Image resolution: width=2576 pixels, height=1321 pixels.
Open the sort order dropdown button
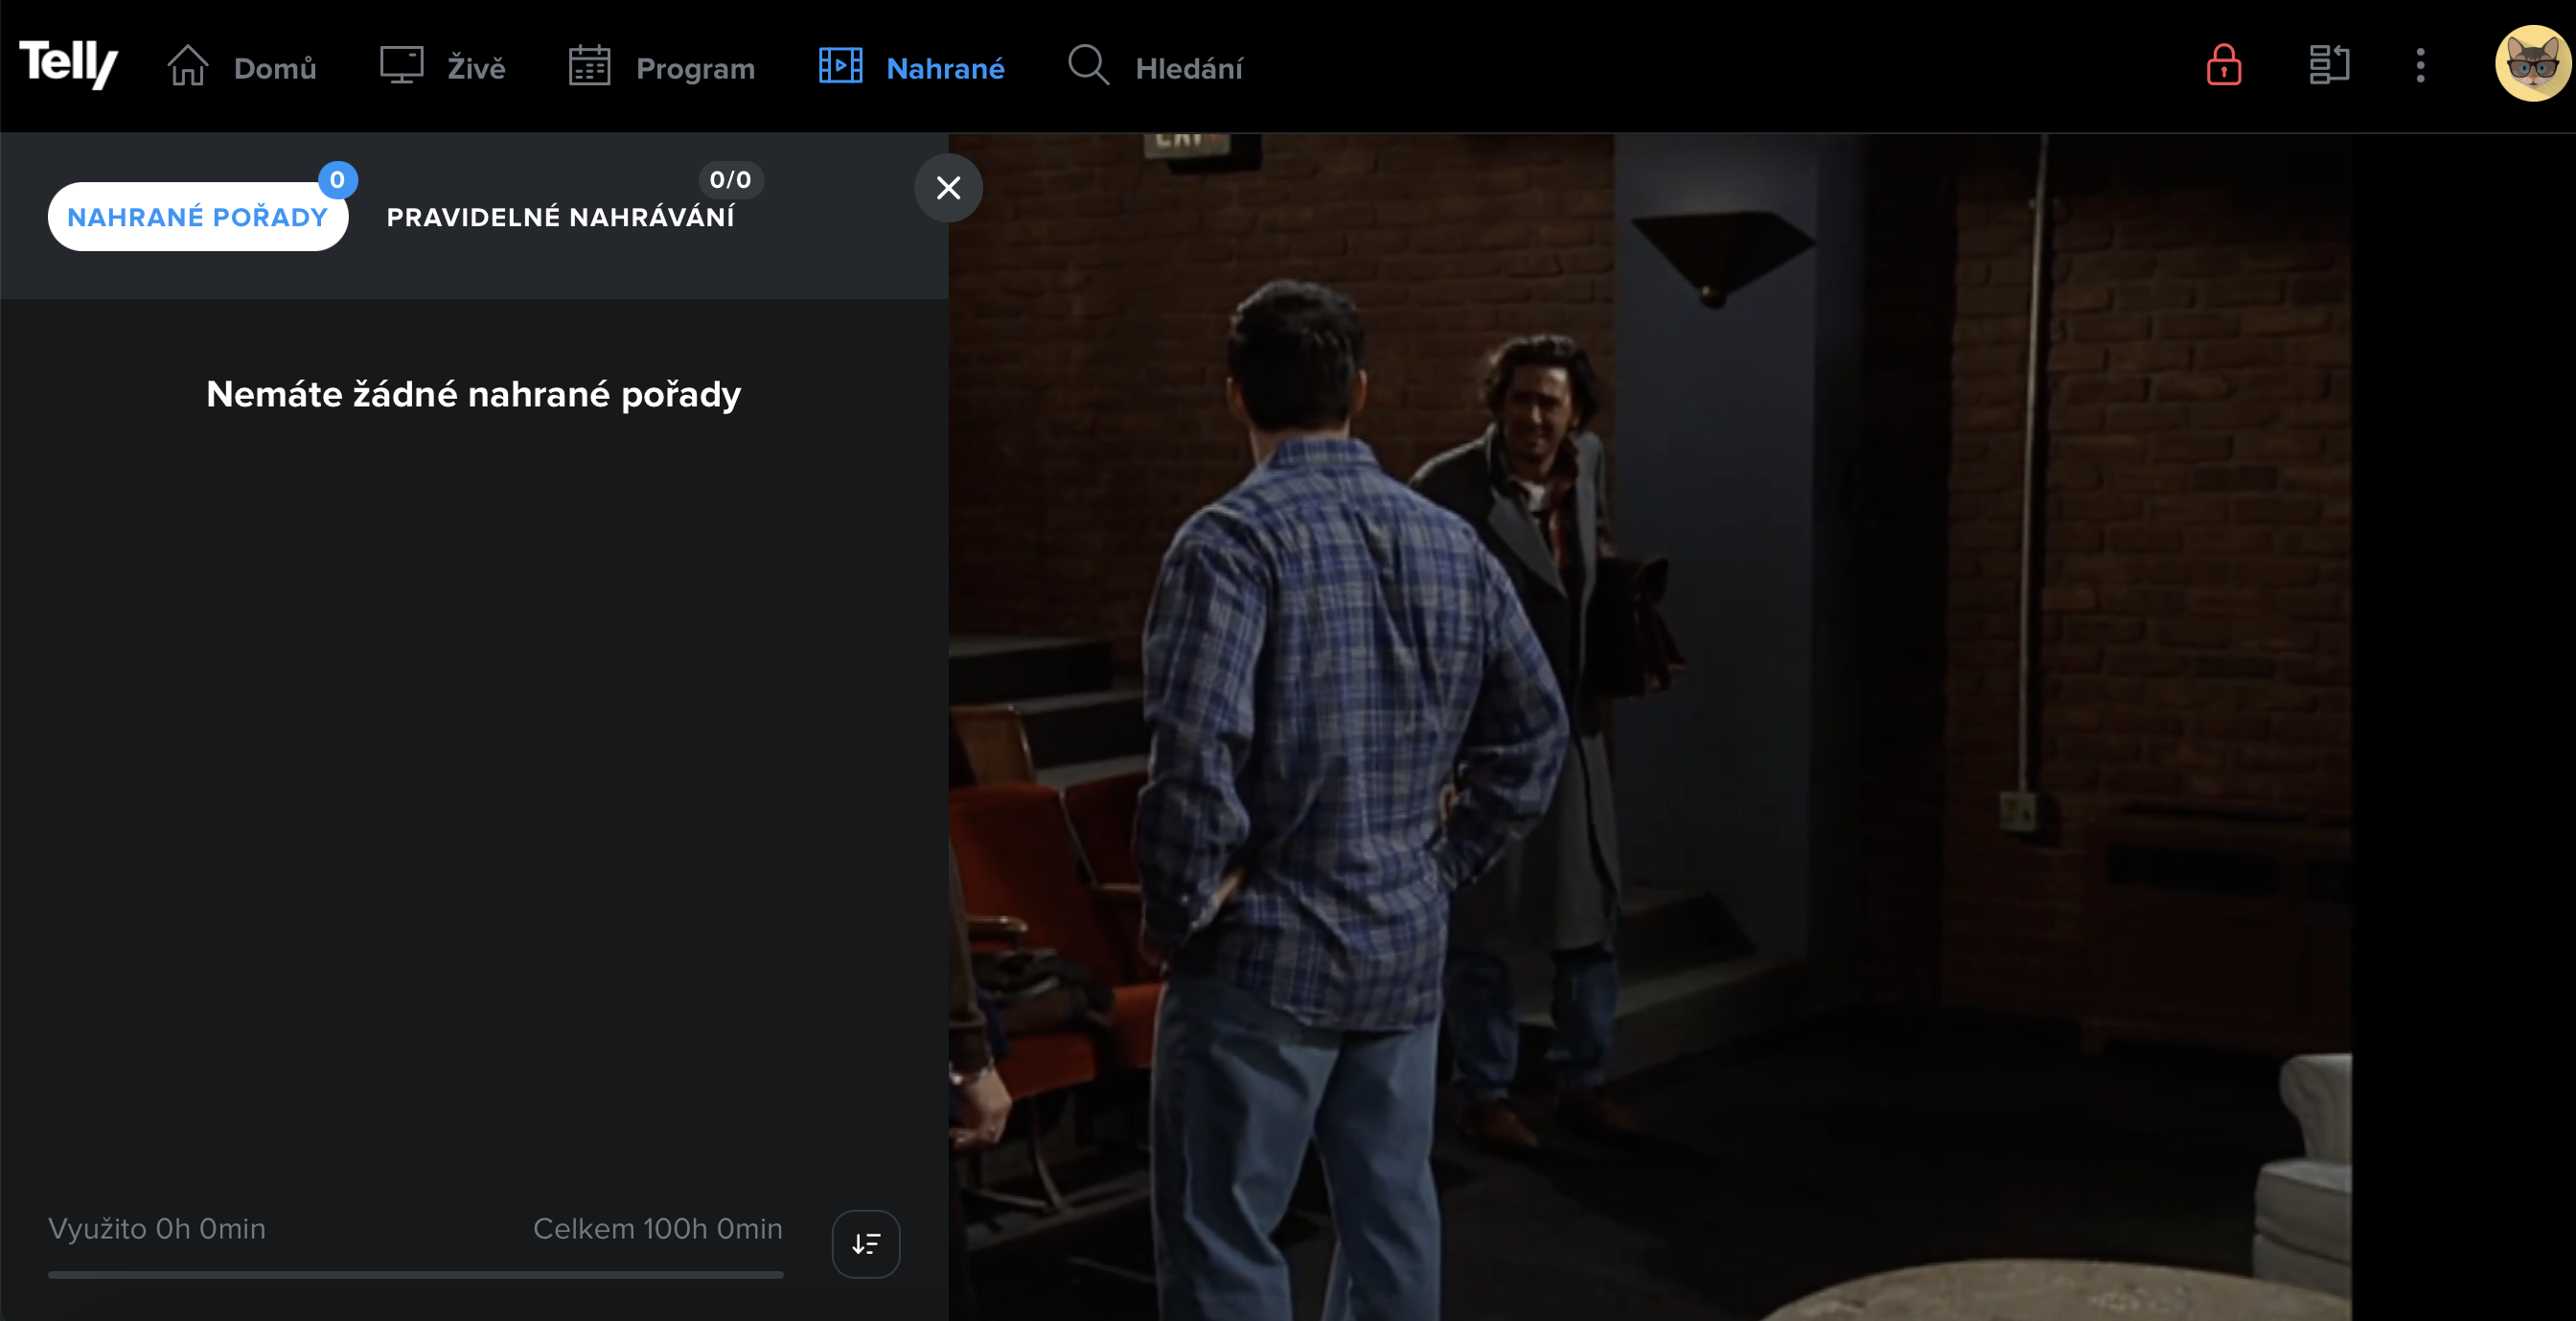click(x=866, y=1244)
